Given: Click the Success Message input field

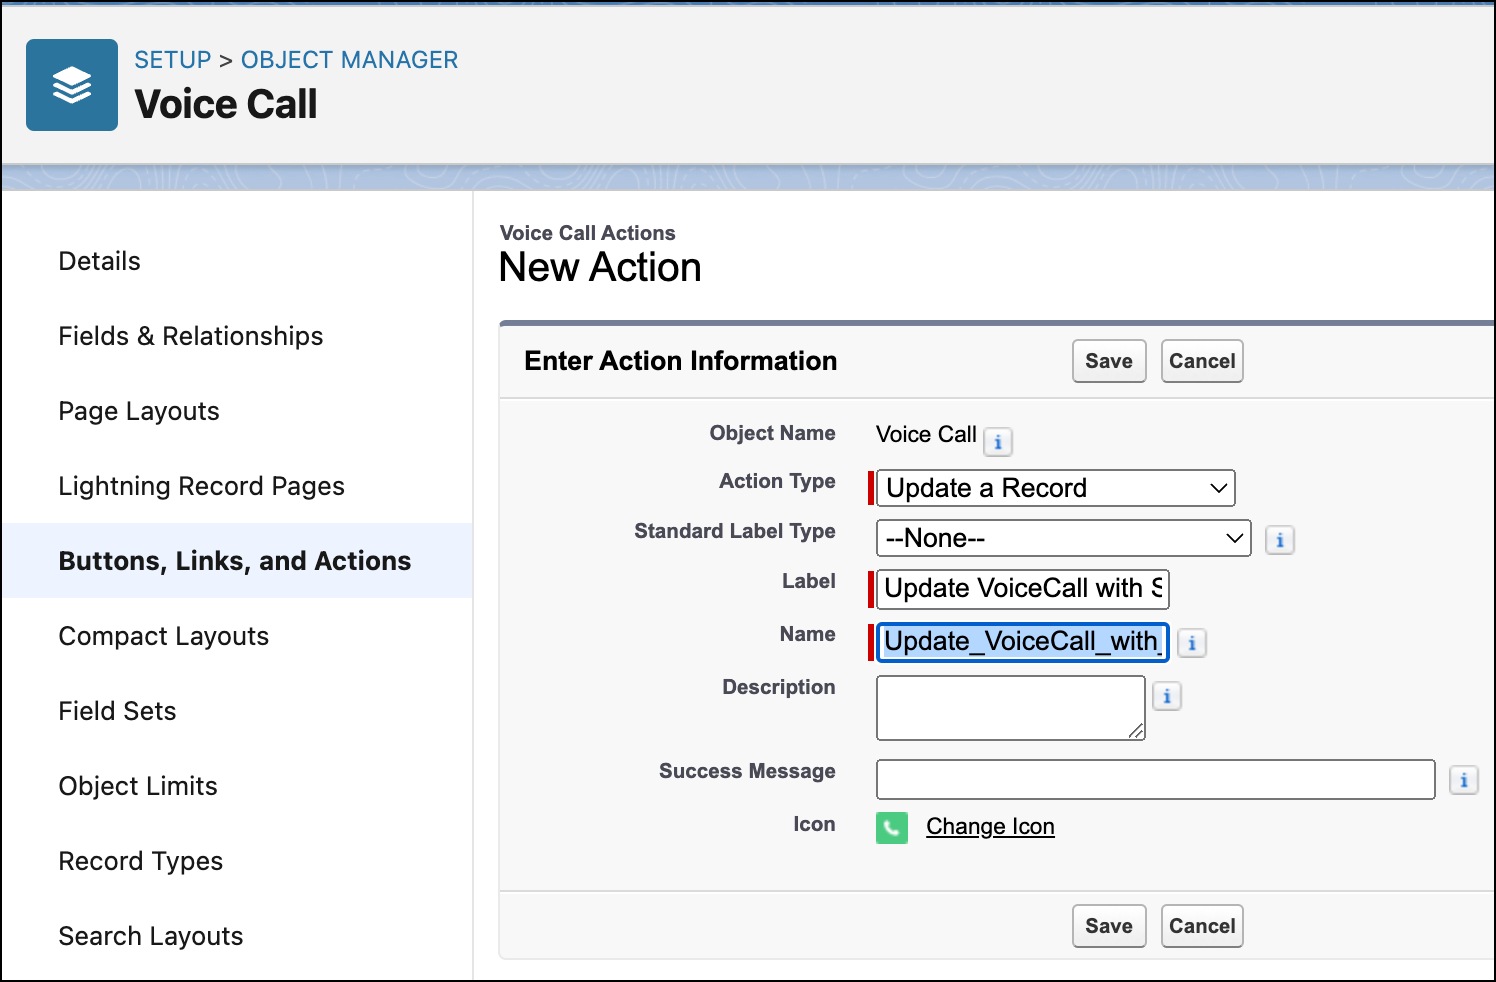Looking at the screenshot, I should (1156, 780).
